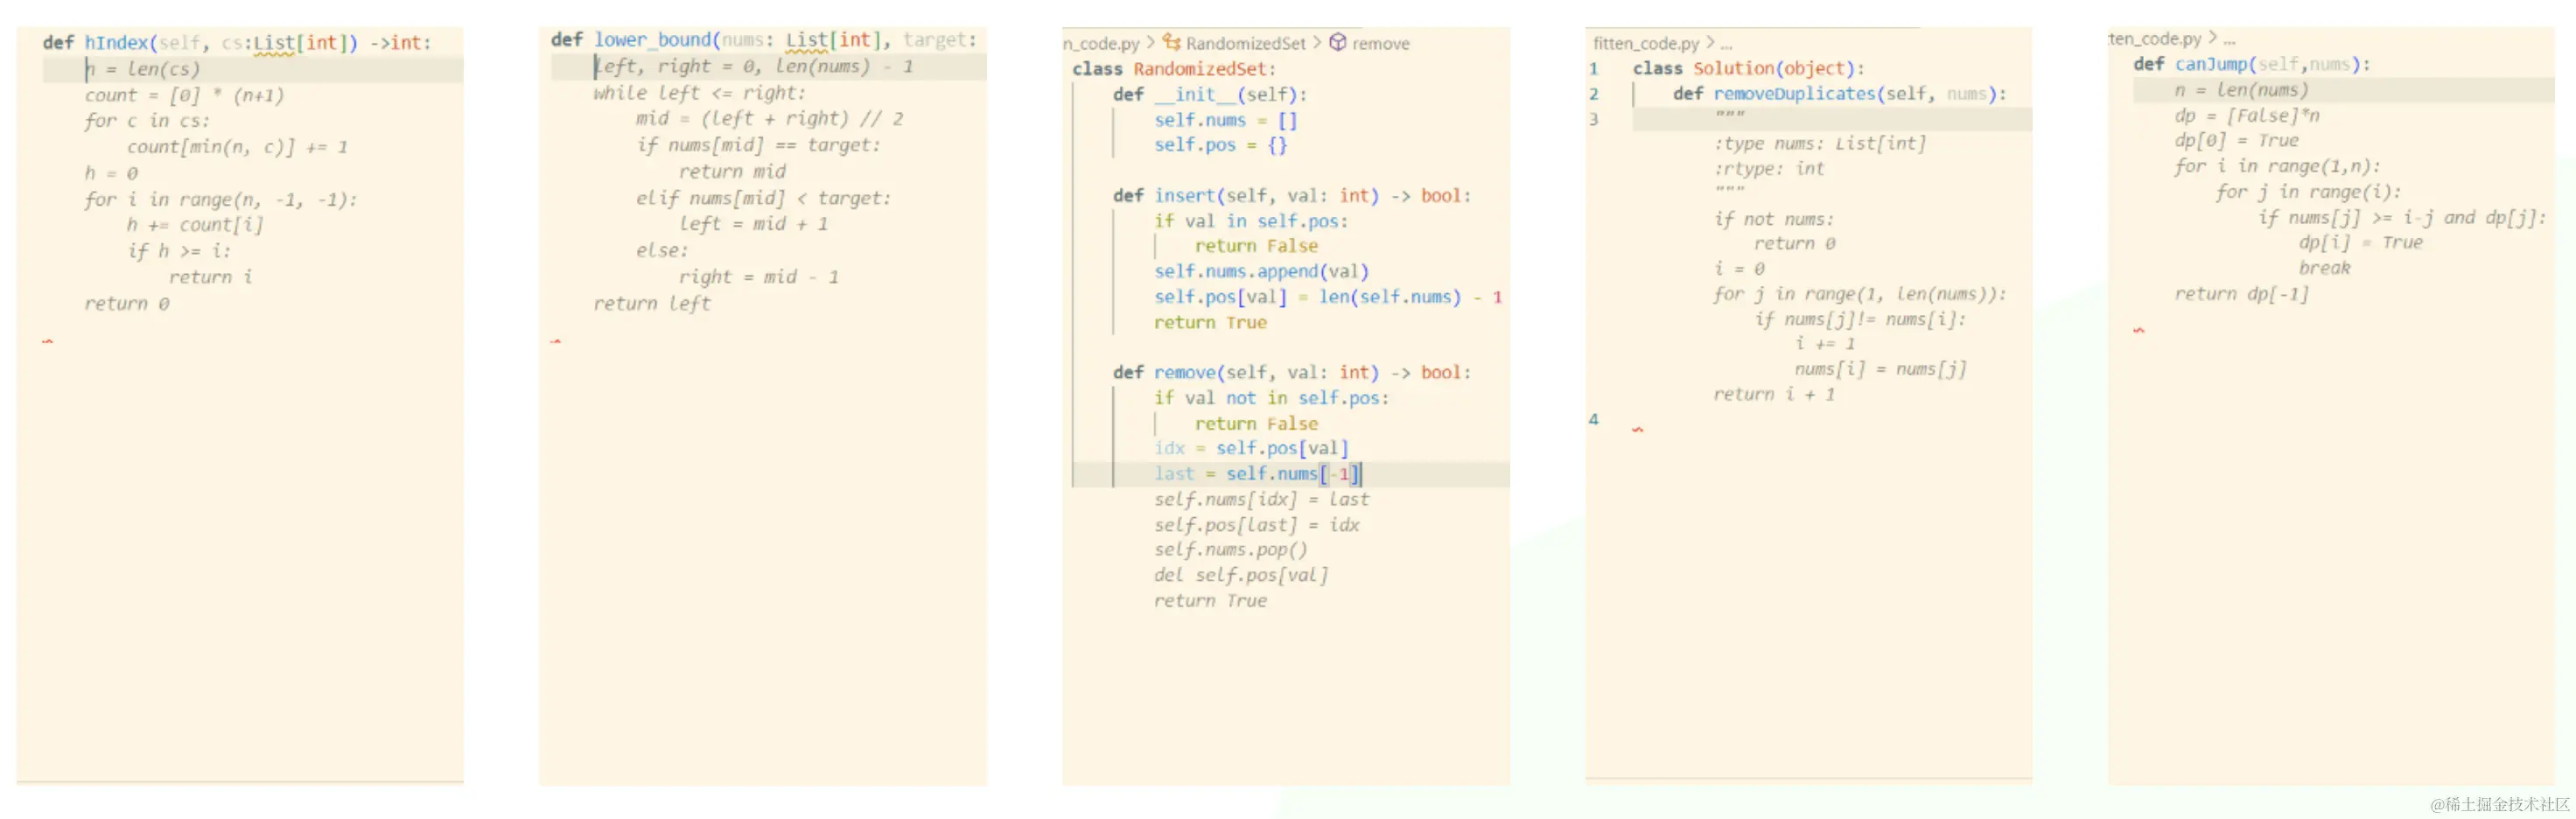Click the 'self.nums.pop()' suggestion line
The width and height of the screenshot is (2576, 819).
click(x=1230, y=550)
